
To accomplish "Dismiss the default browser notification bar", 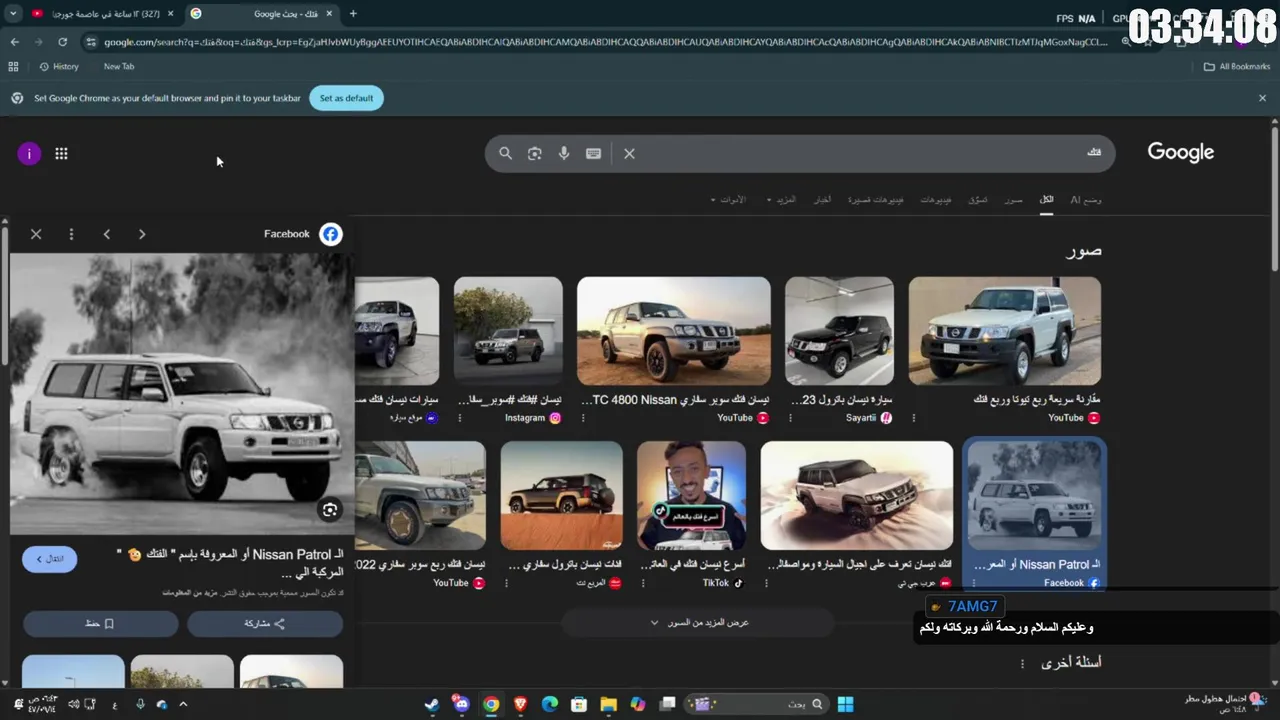I will click(x=1262, y=98).
